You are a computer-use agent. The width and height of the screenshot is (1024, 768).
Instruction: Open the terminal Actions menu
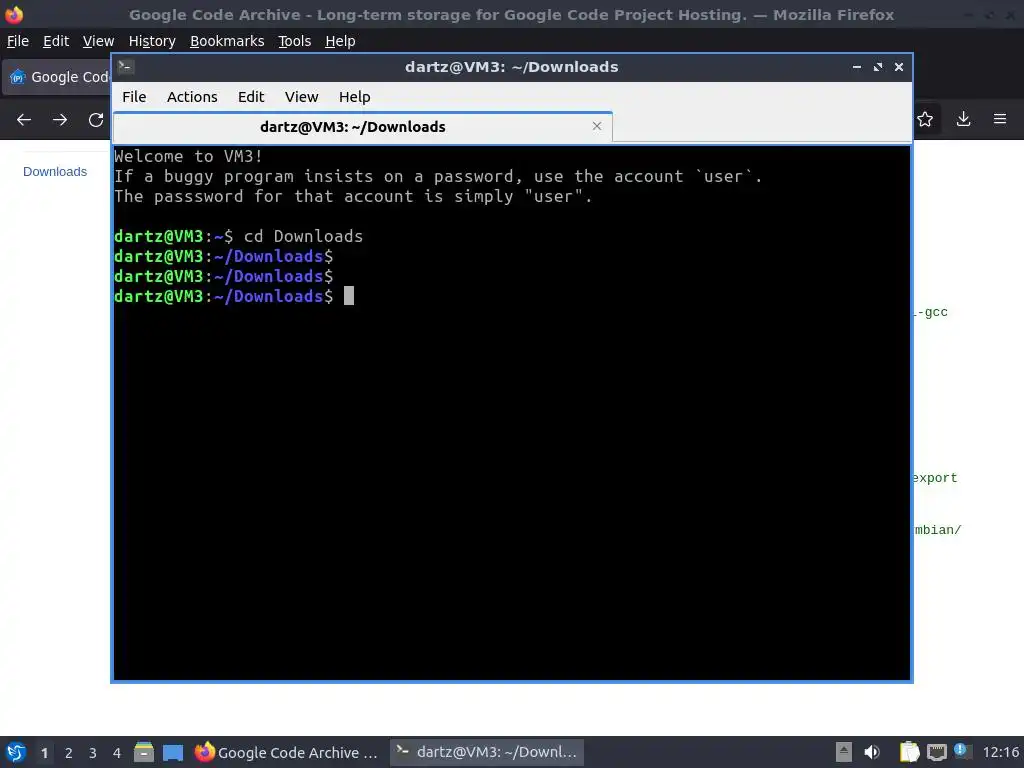(x=192, y=97)
